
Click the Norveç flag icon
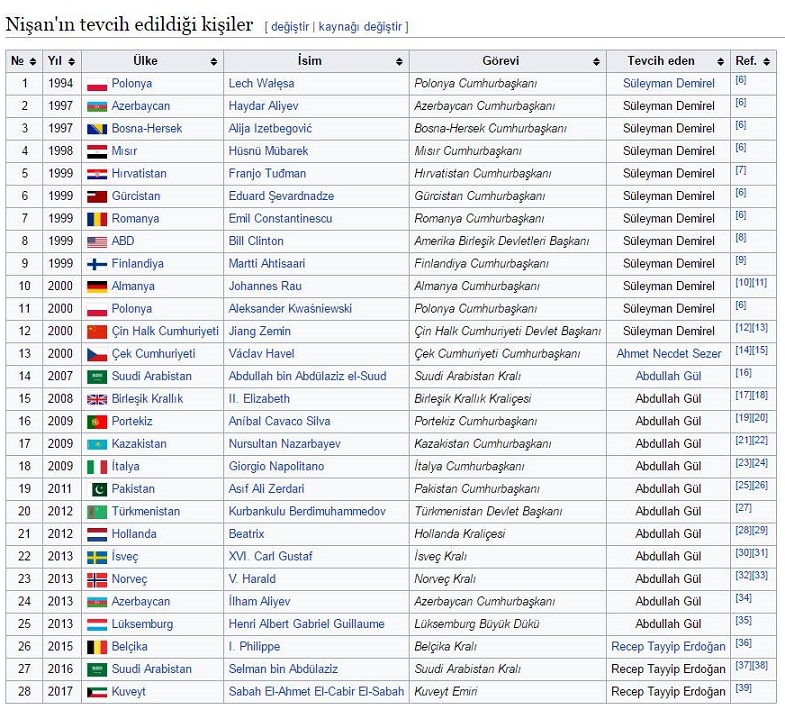(x=97, y=580)
